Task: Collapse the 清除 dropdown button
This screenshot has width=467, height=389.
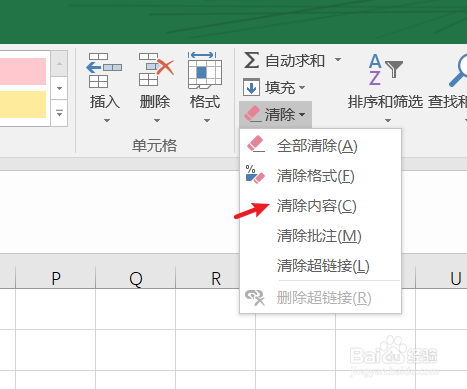Action: click(x=275, y=115)
